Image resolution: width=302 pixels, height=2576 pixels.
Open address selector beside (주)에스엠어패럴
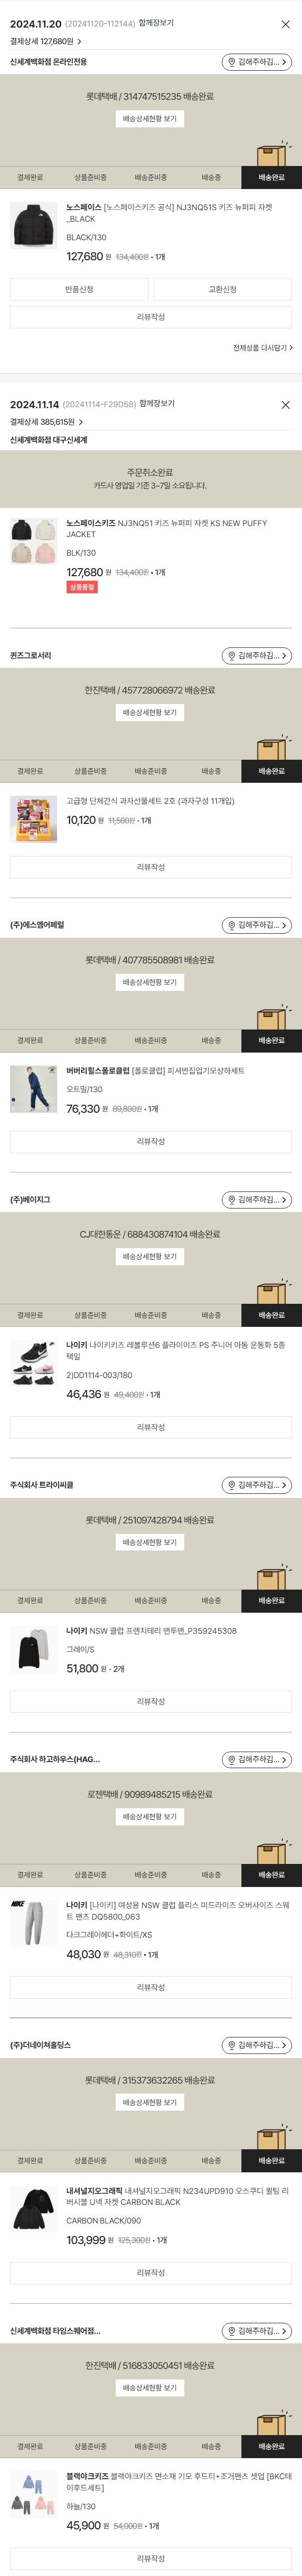[256, 925]
